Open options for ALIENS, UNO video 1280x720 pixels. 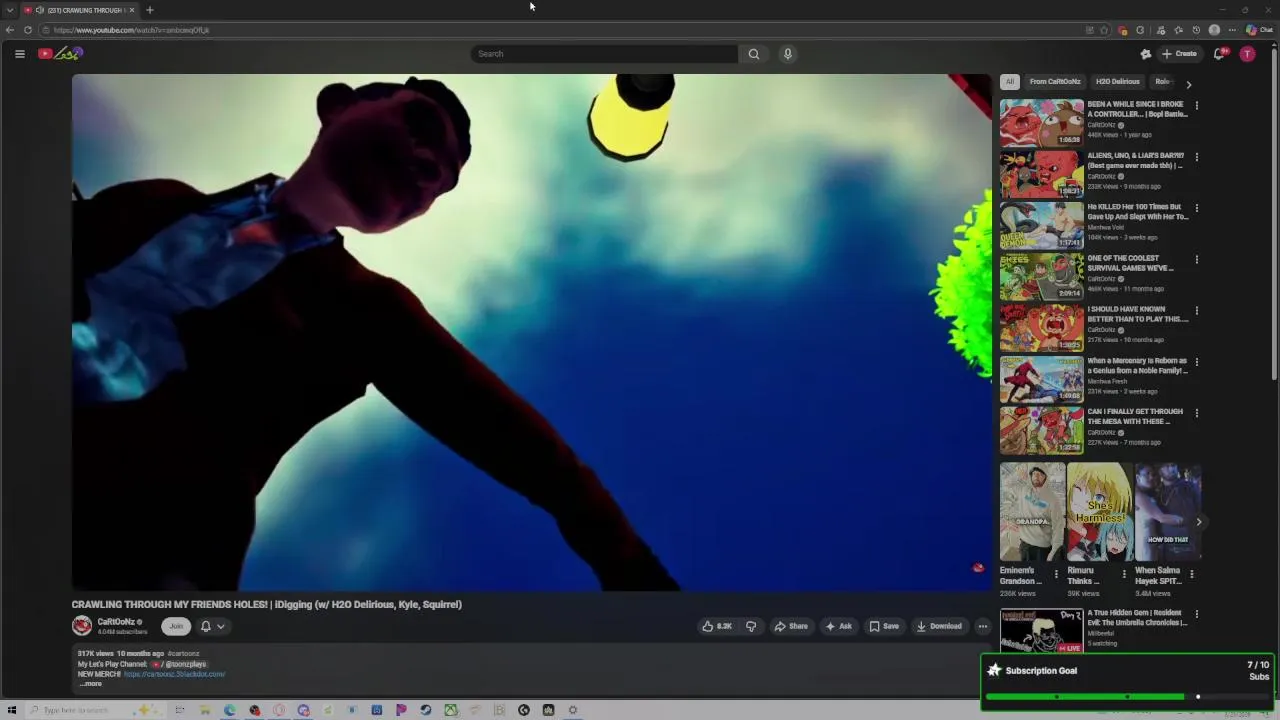pyautogui.click(x=1197, y=157)
